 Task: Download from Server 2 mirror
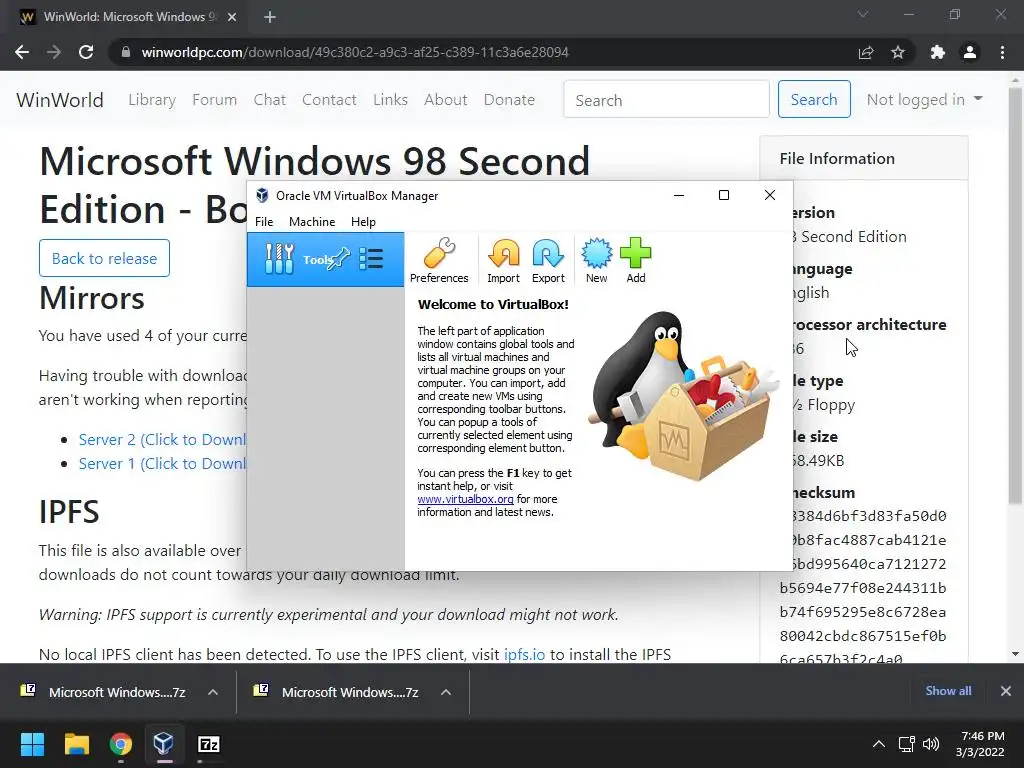(x=162, y=440)
